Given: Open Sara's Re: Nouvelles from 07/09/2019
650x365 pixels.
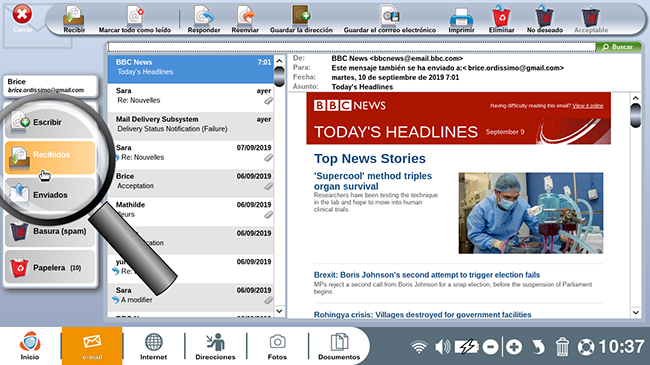Looking at the screenshot, I should click(190, 154).
